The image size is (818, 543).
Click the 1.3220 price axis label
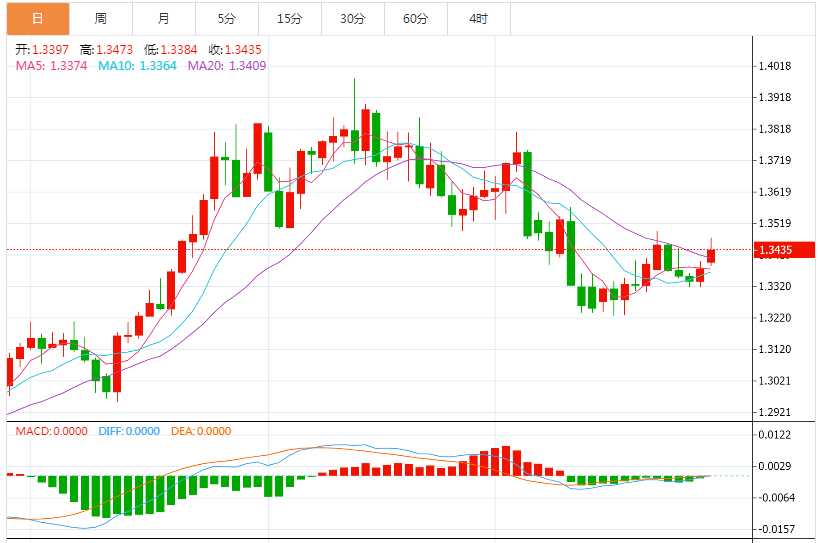coord(775,318)
